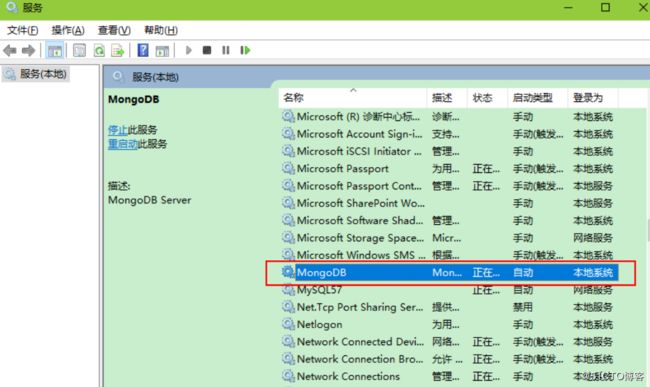Select Net.Tcp Port Sharing Ser... service
This screenshot has width=650, height=387.
pyautogui.click(x=450, y=307)
